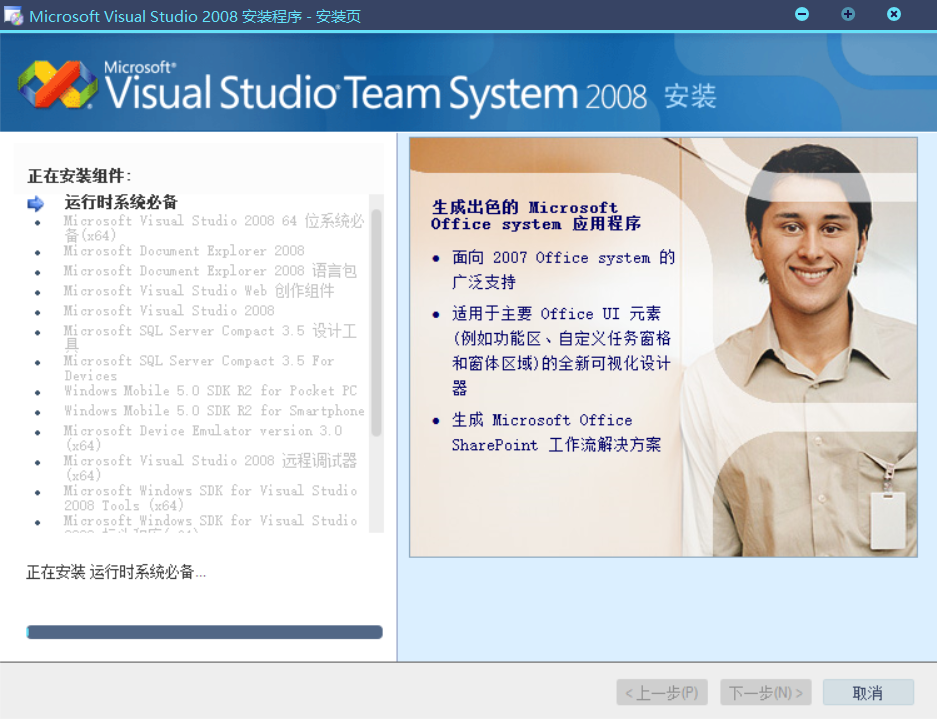Click the bullet next to Microsoft Document Explorer 2008
Viewport: 937px width, 719px height.
point(38,252)
